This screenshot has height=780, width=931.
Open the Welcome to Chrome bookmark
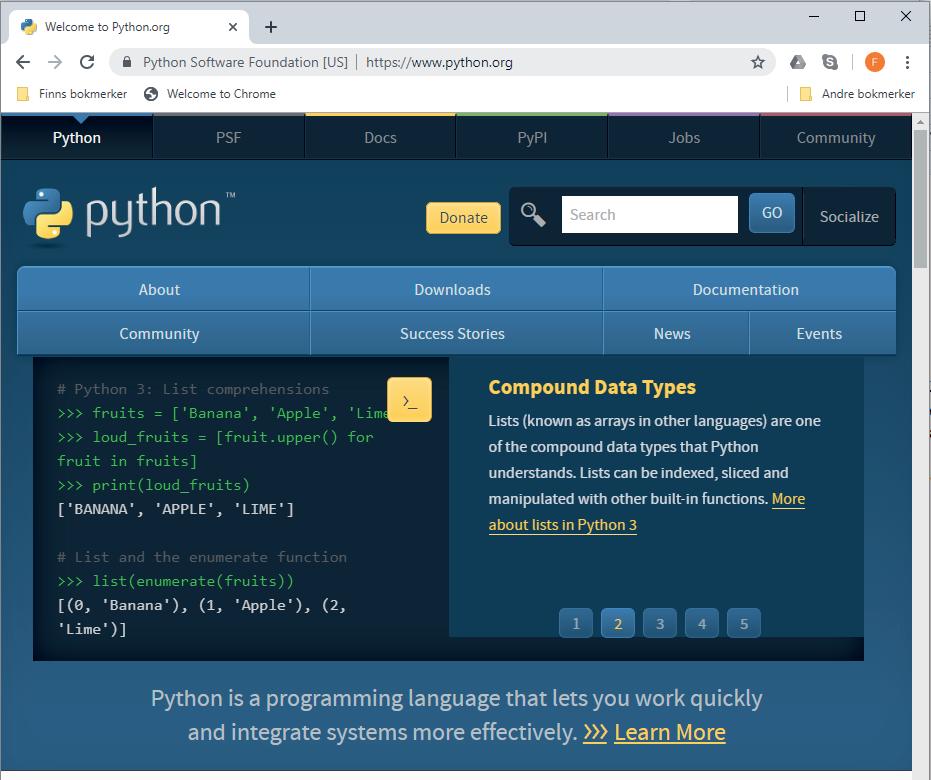click(210, 94)
